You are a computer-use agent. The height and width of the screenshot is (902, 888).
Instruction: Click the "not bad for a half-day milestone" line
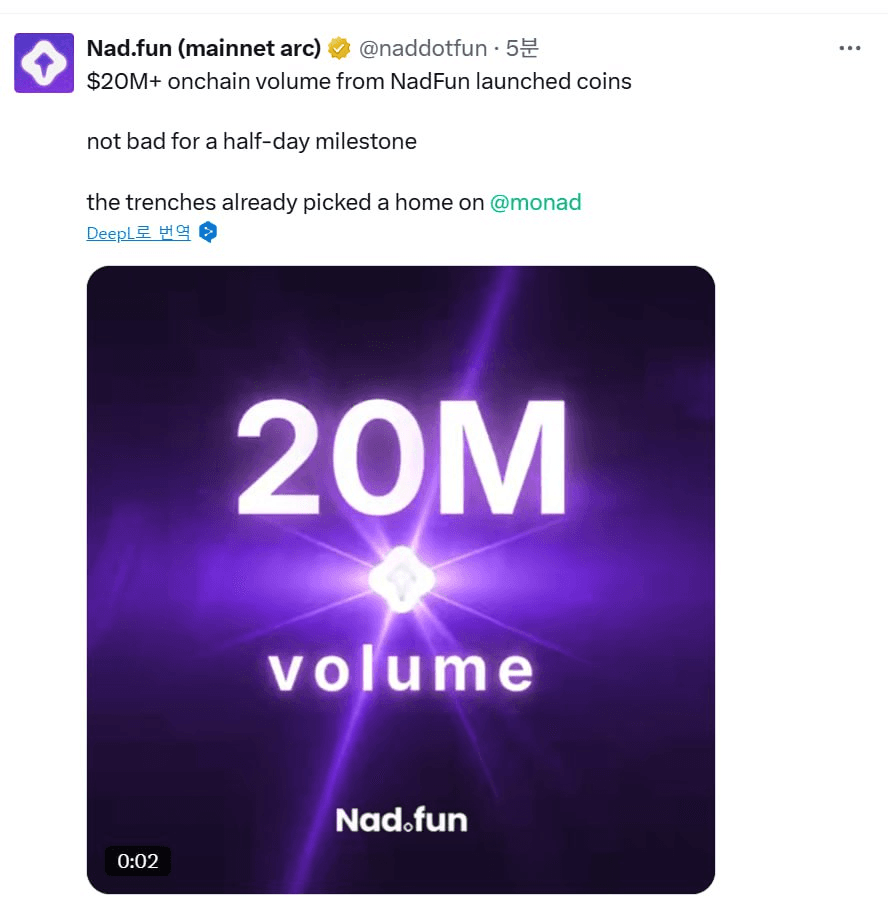pyautogui.click(x=251, y=141)
